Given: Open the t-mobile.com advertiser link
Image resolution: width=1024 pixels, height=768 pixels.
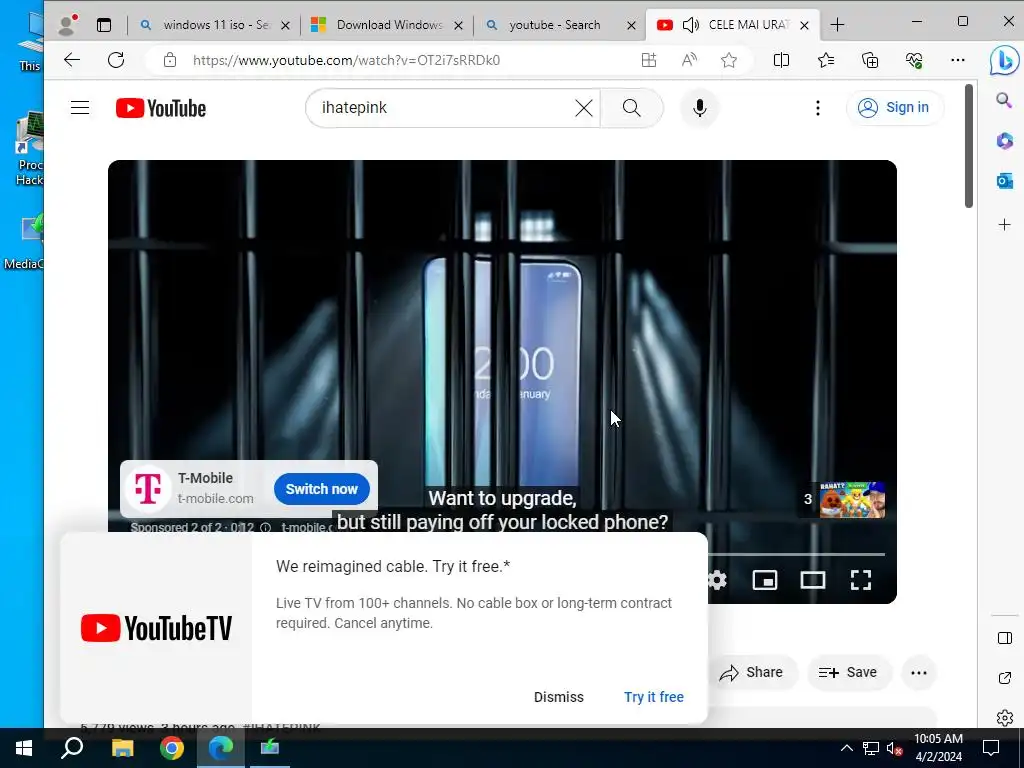Looking at the screenshot, I should coord(306,527).
